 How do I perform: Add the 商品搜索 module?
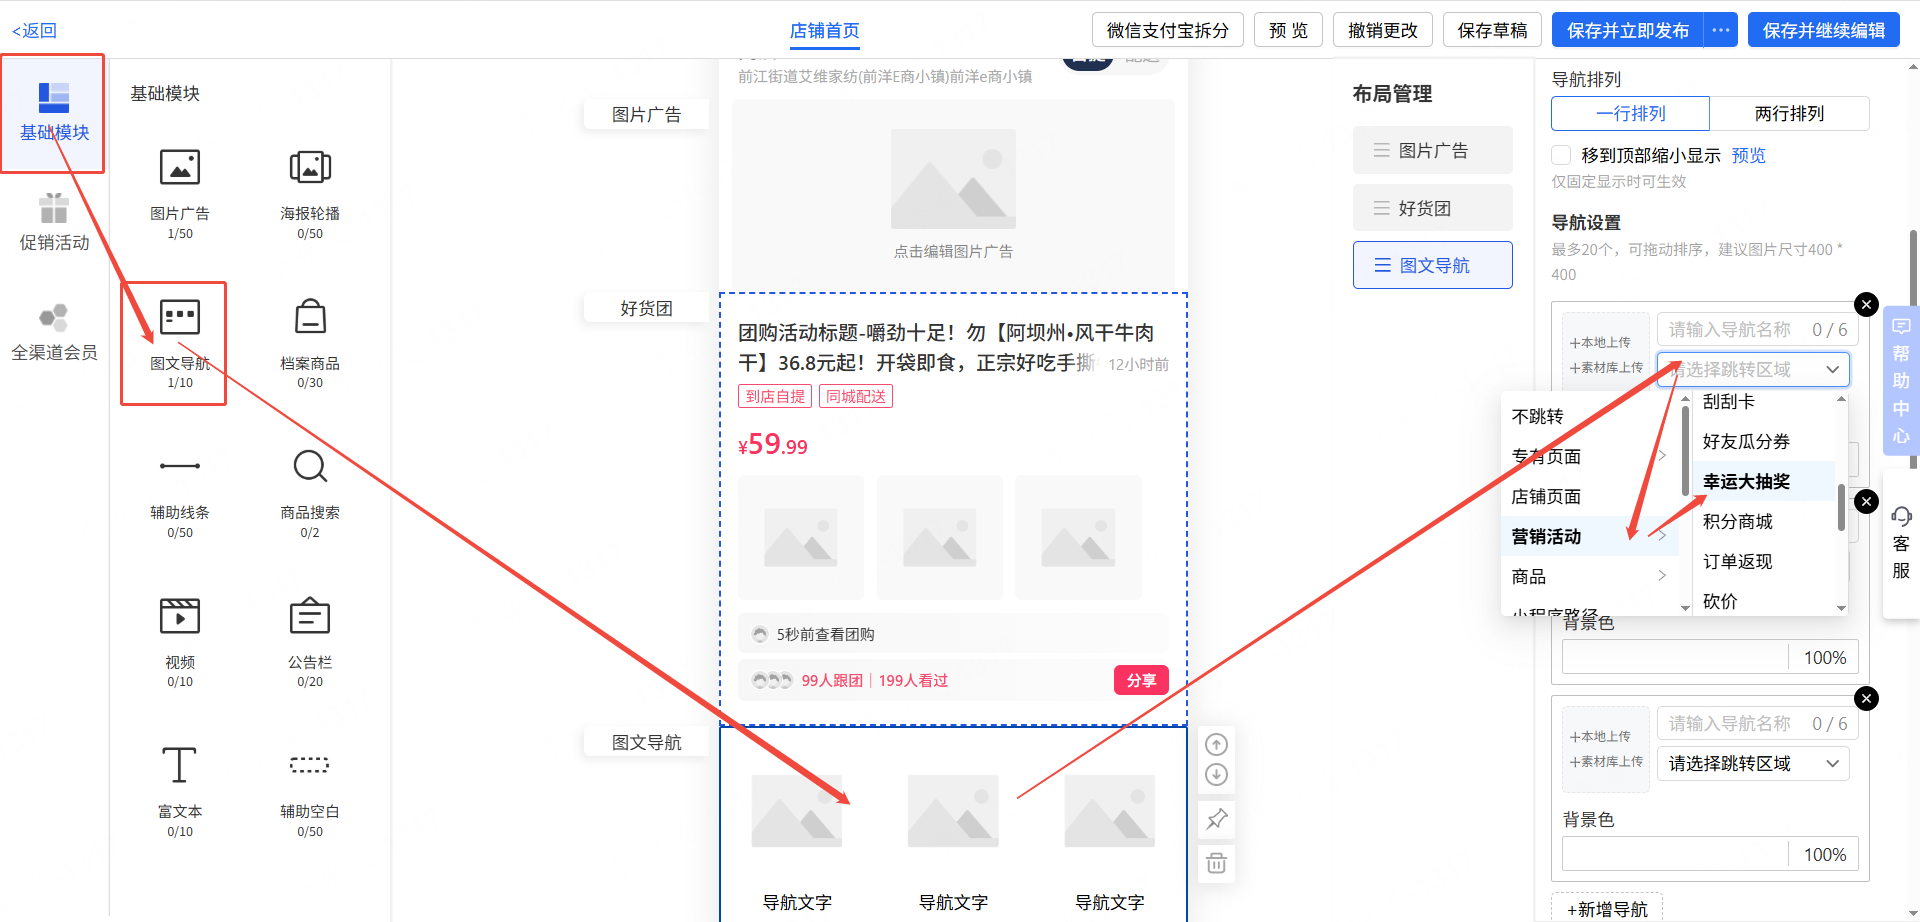click(x=310, y=493)
